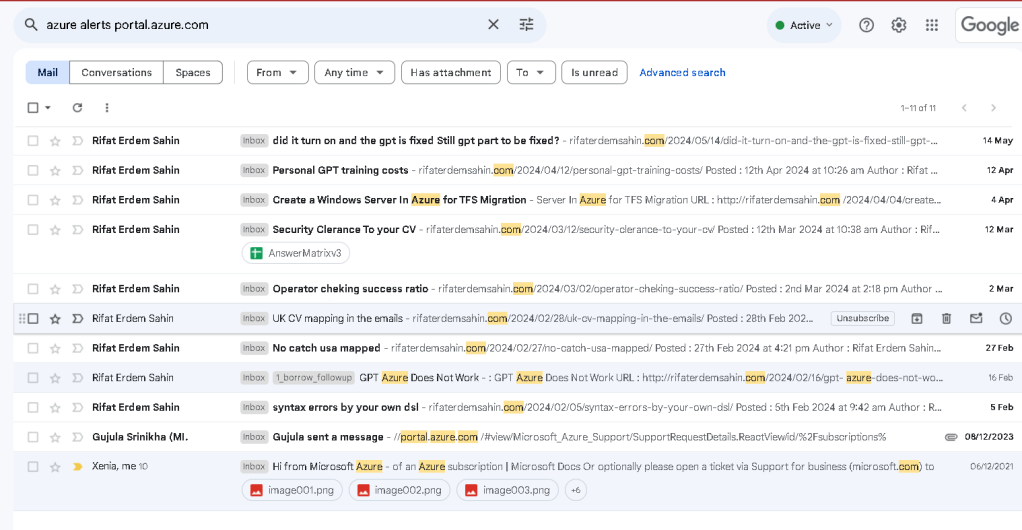Open the select-all dropdown arrow
This screenshot has height=530, width=1022.
point(48,108)
